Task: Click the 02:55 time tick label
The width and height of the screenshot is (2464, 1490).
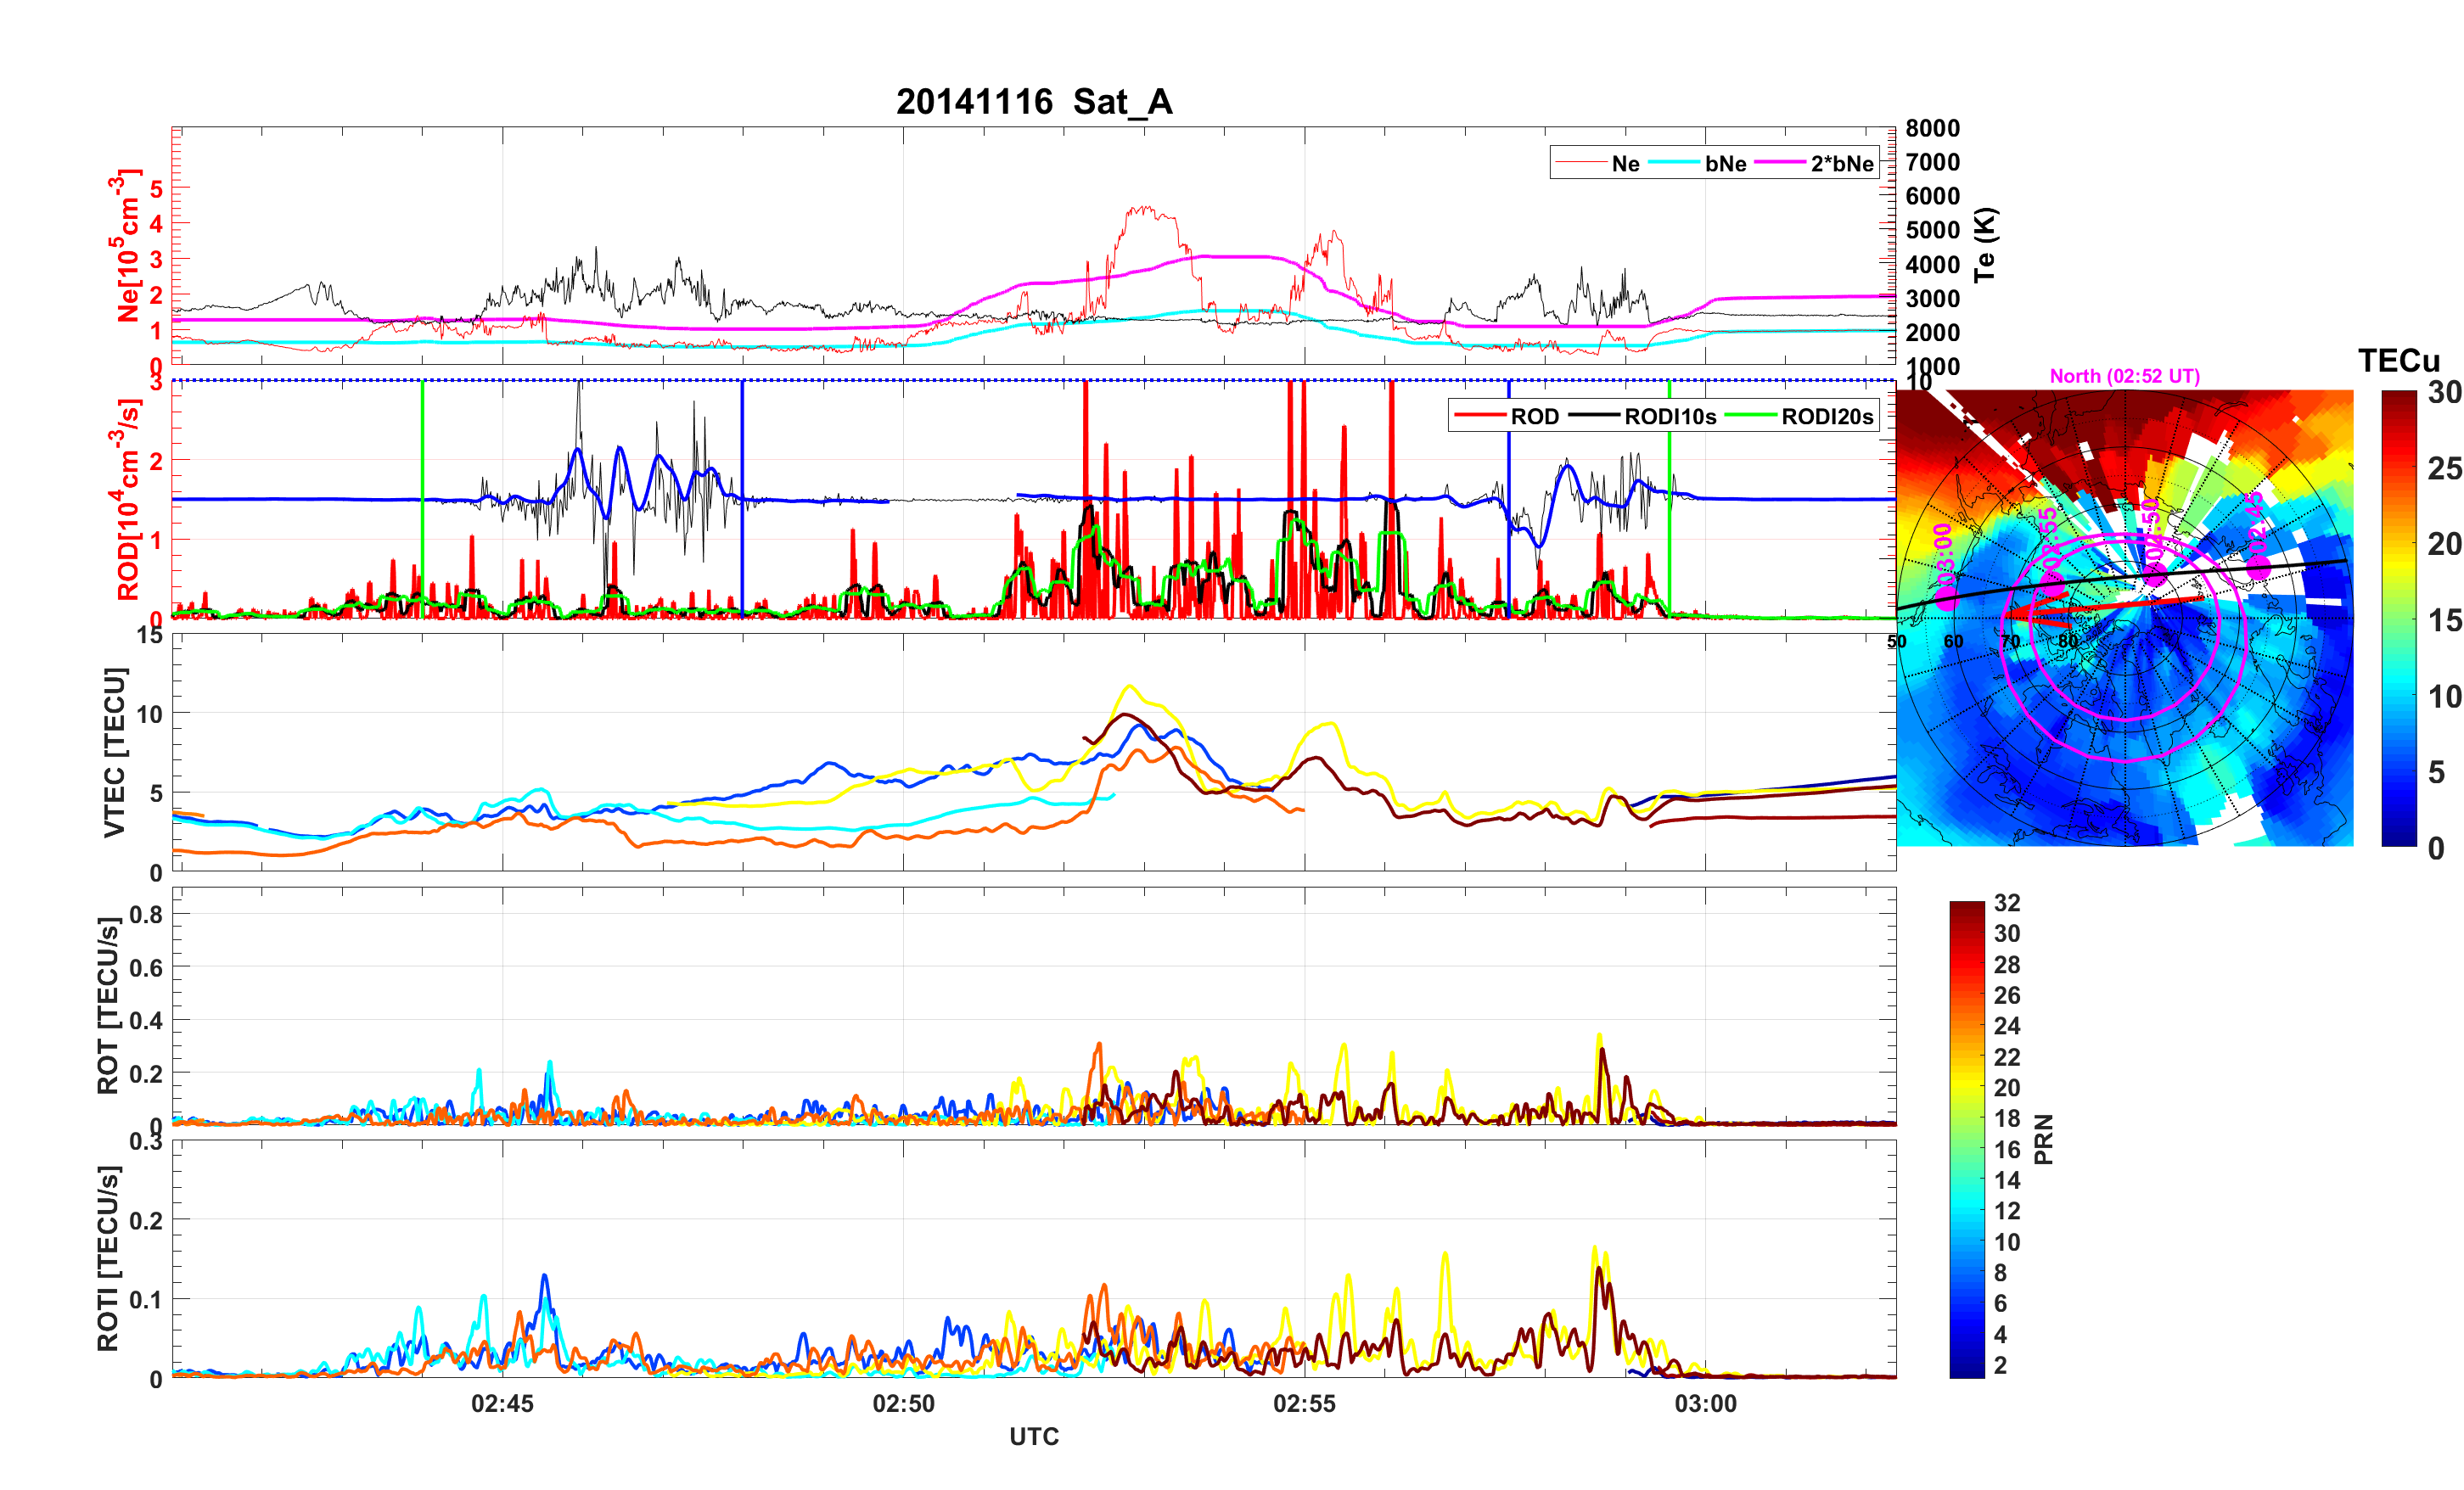Action: 1304,1404
